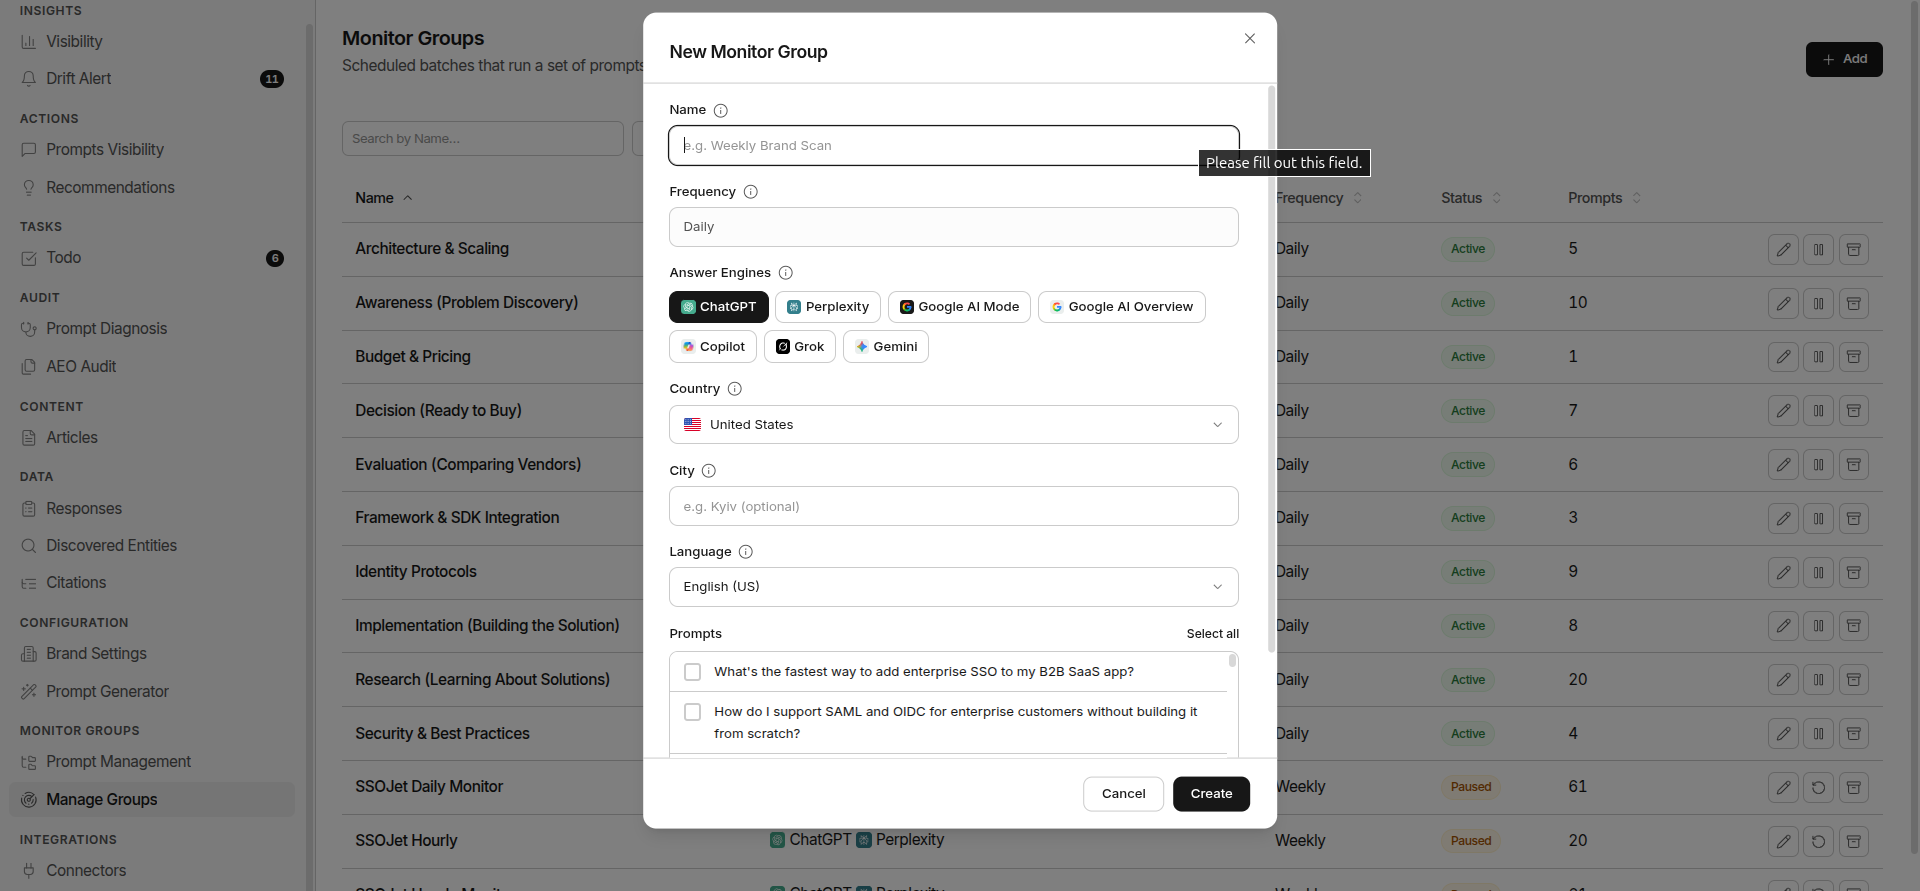
Task: Sort table by Frequency column
Action: tap(1319, 198)
